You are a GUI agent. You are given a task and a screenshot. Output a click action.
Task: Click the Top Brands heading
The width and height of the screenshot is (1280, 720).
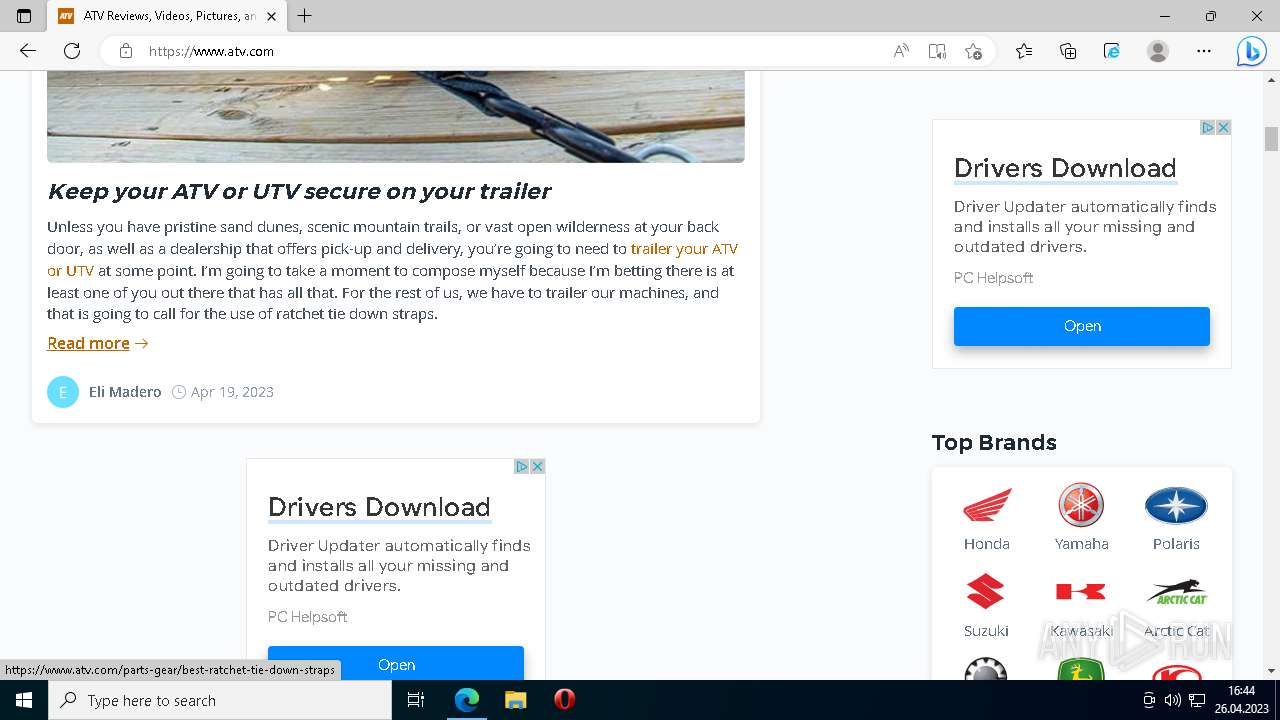tap(994, 442)
